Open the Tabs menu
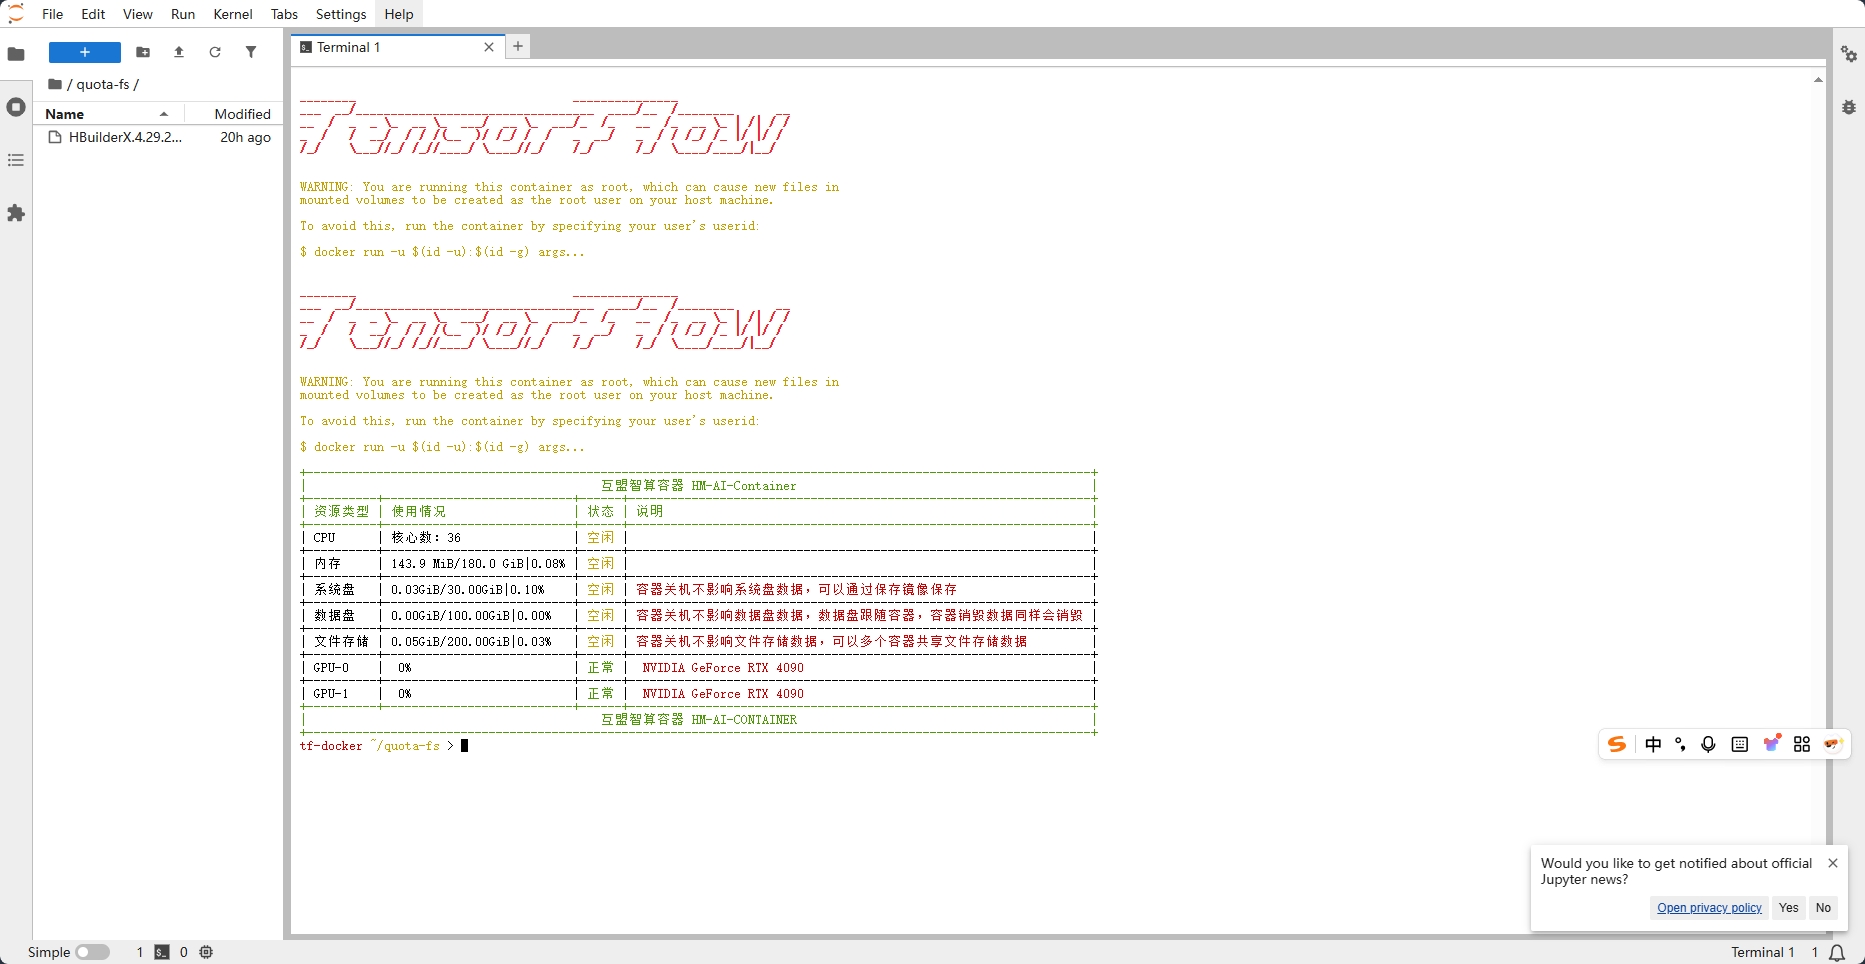The height and width of the screenshot is (964, 1865). coord(284,14)
